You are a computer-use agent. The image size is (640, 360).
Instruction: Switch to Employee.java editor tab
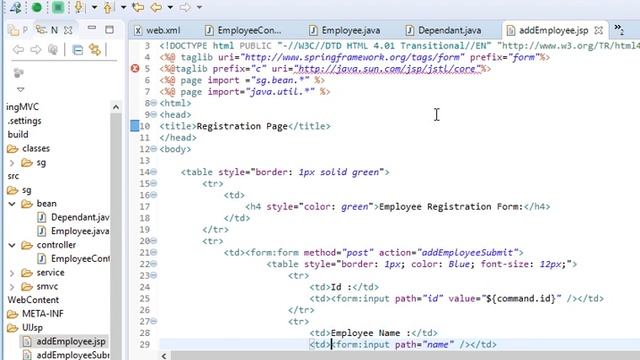345,31
